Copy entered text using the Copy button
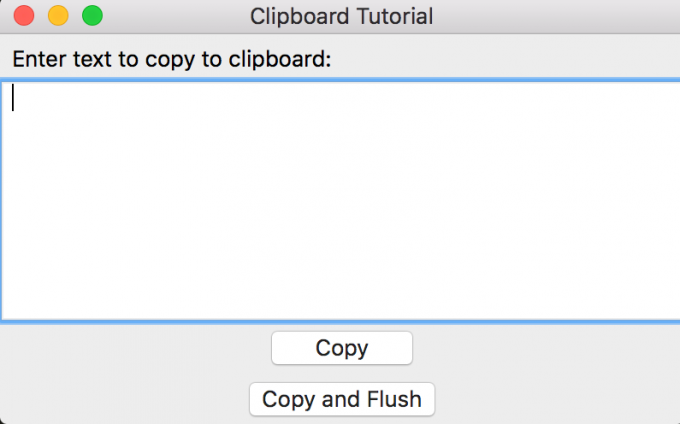The height and width of the screenshot is (424, 680). [x=341, y=348]
